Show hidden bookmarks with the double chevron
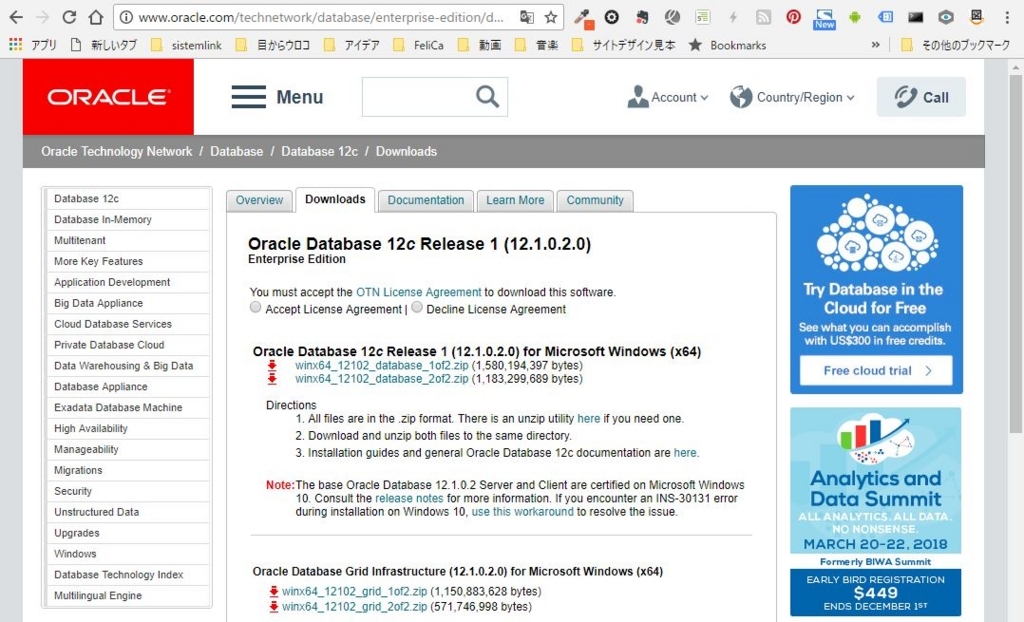Image resolution: width=1024 pixels, height=622 pixels. pyautogui.click(x=875, y=45)
